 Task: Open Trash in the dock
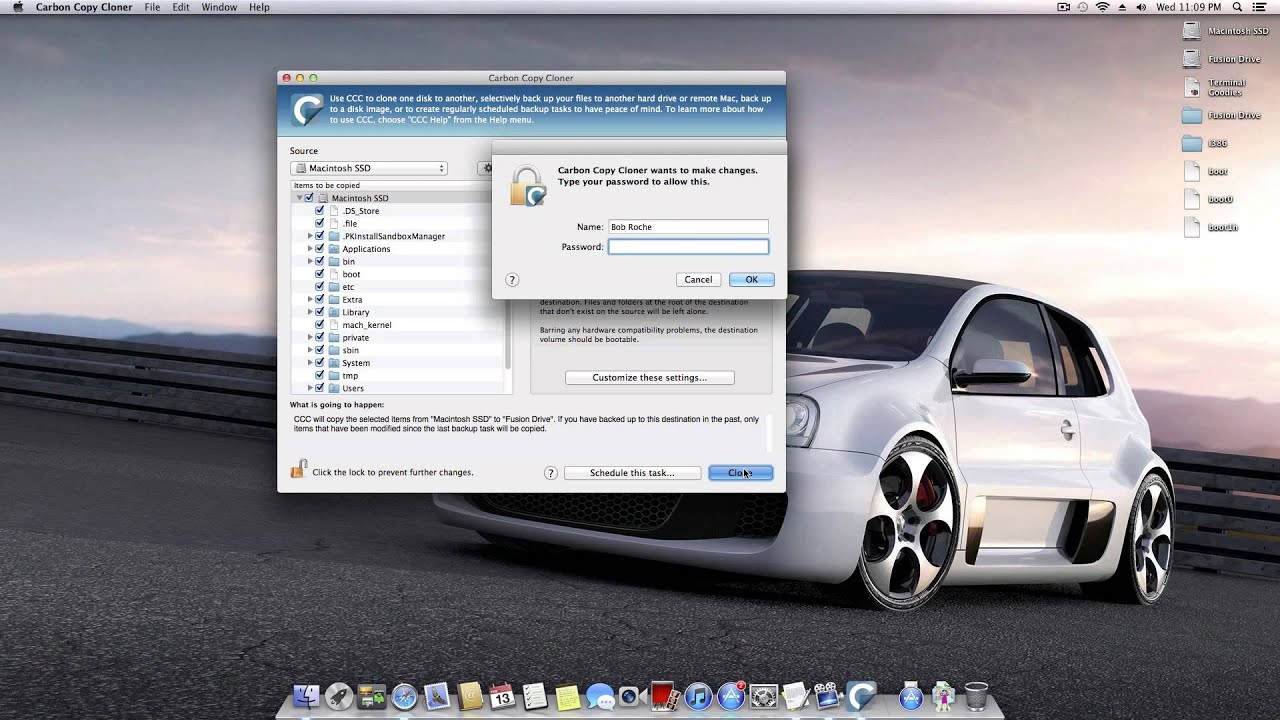(976, 696)
